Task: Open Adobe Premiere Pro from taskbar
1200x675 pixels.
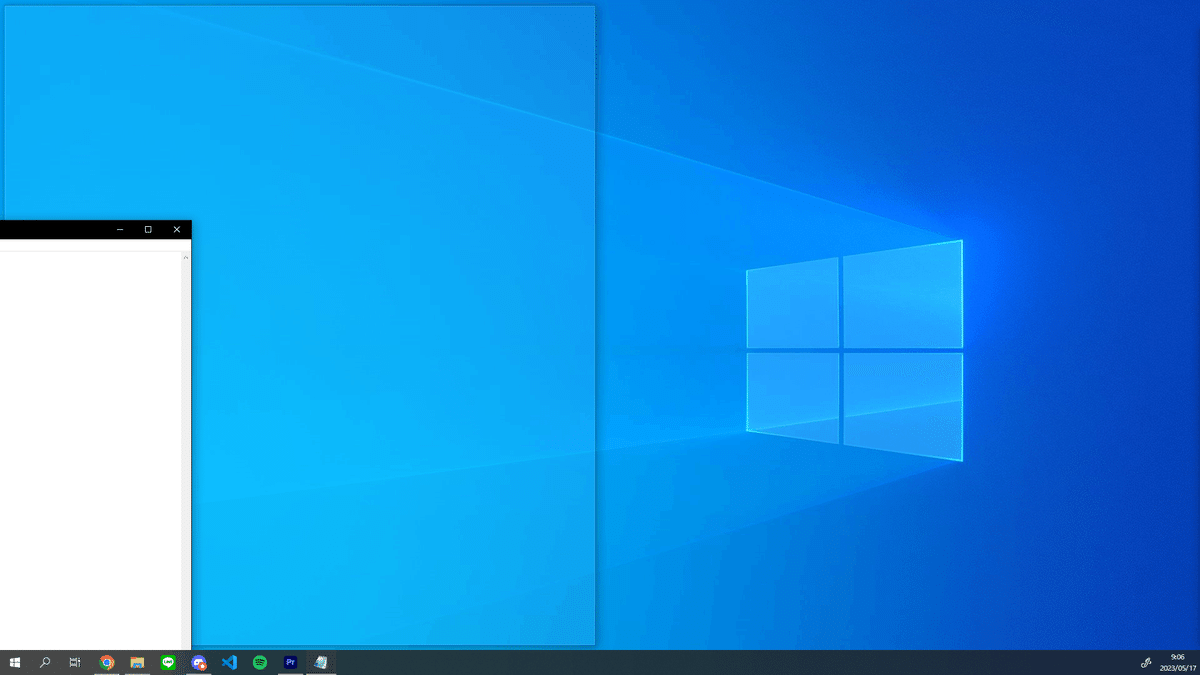Action: [290, 662]
